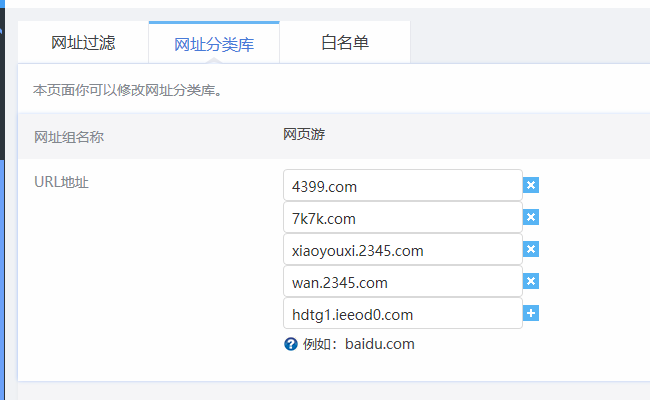Click the hdtg1.ieeod0.com URL field

403,313
